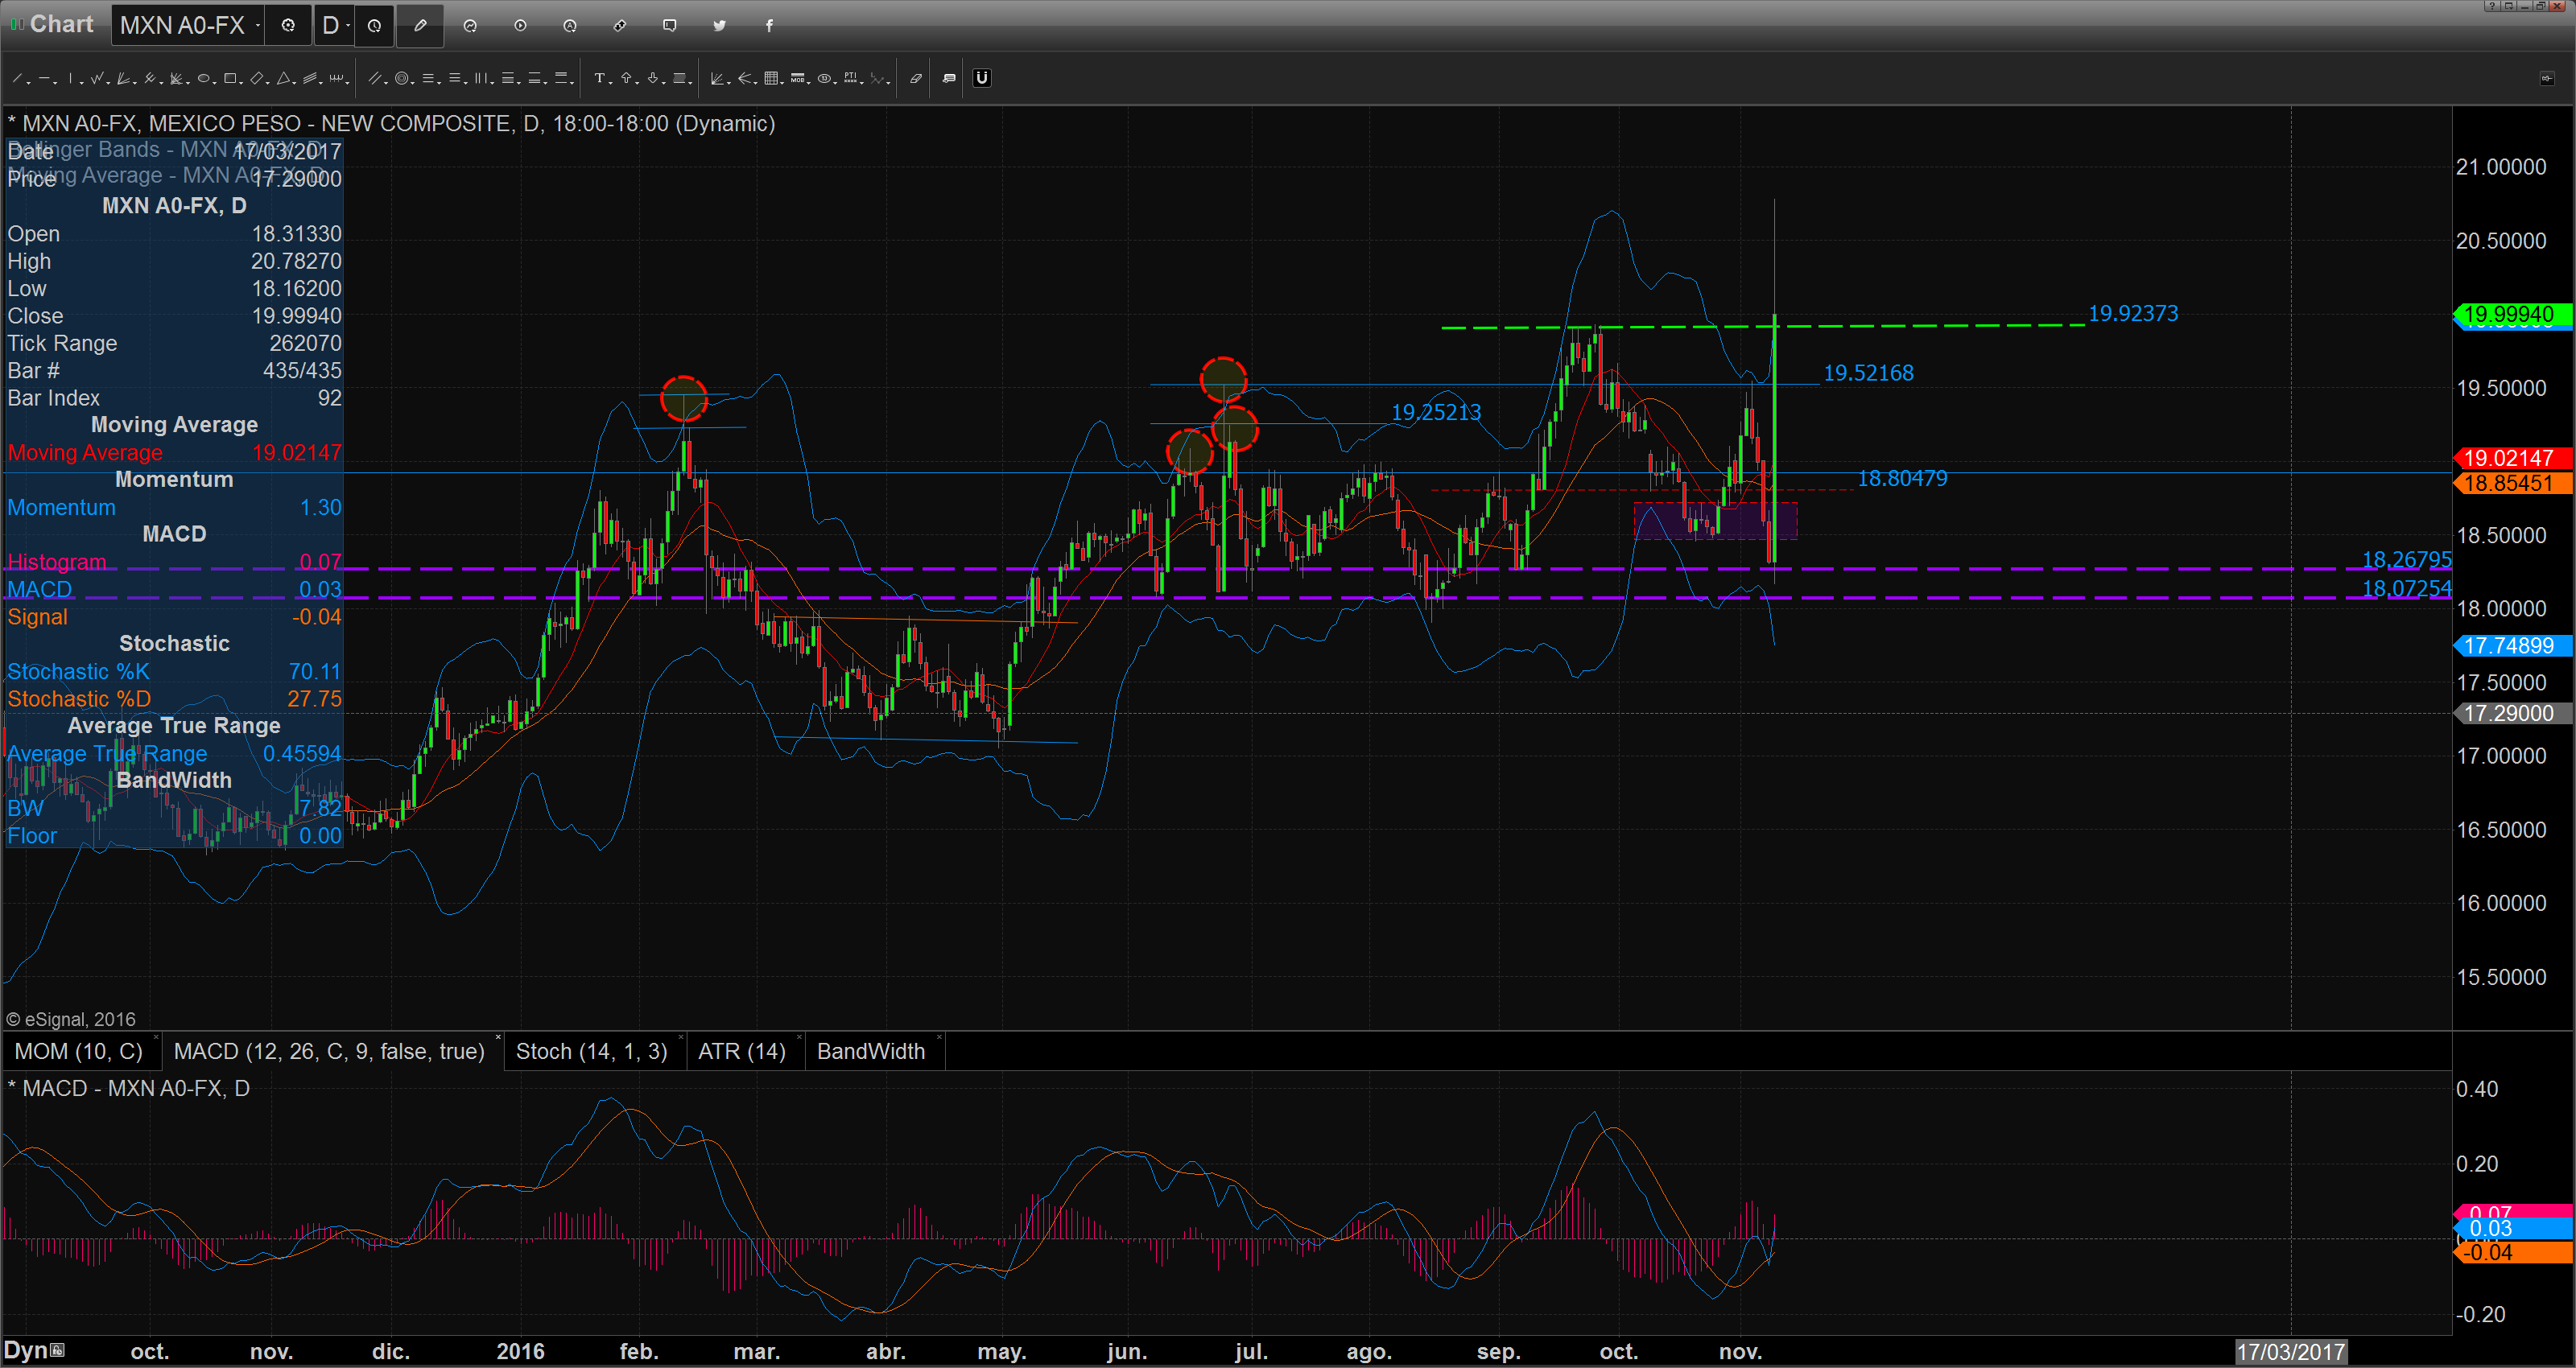Open the studies chart-line icon
The width and height of the screenshot is (2576, 1368).
[470, 26]
